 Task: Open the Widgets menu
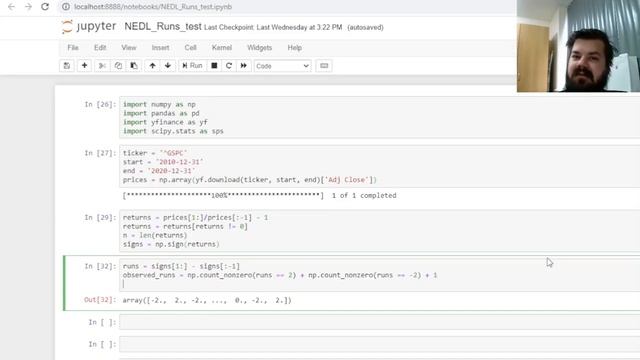(259, 48)
